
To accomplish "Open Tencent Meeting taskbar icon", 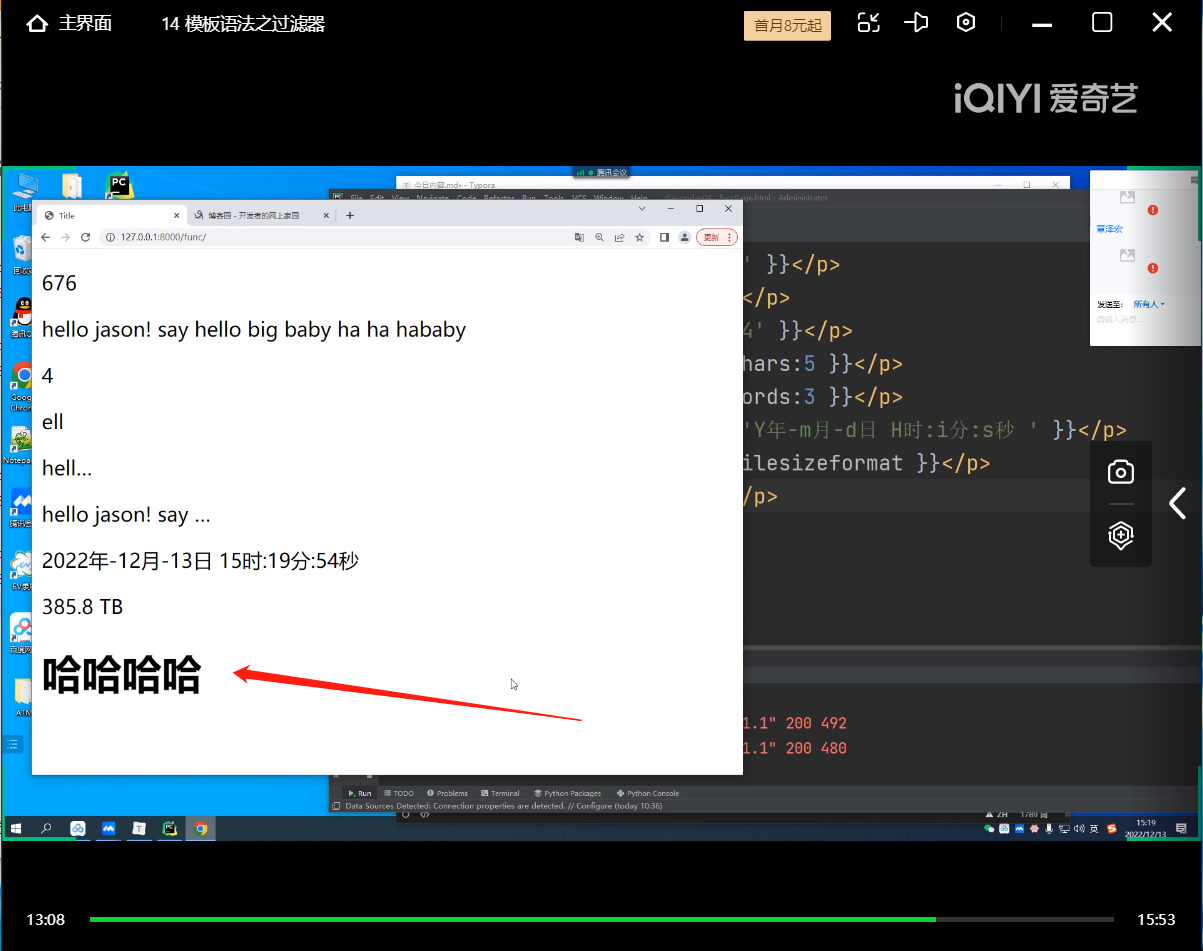I will click(x=108, y=828).
